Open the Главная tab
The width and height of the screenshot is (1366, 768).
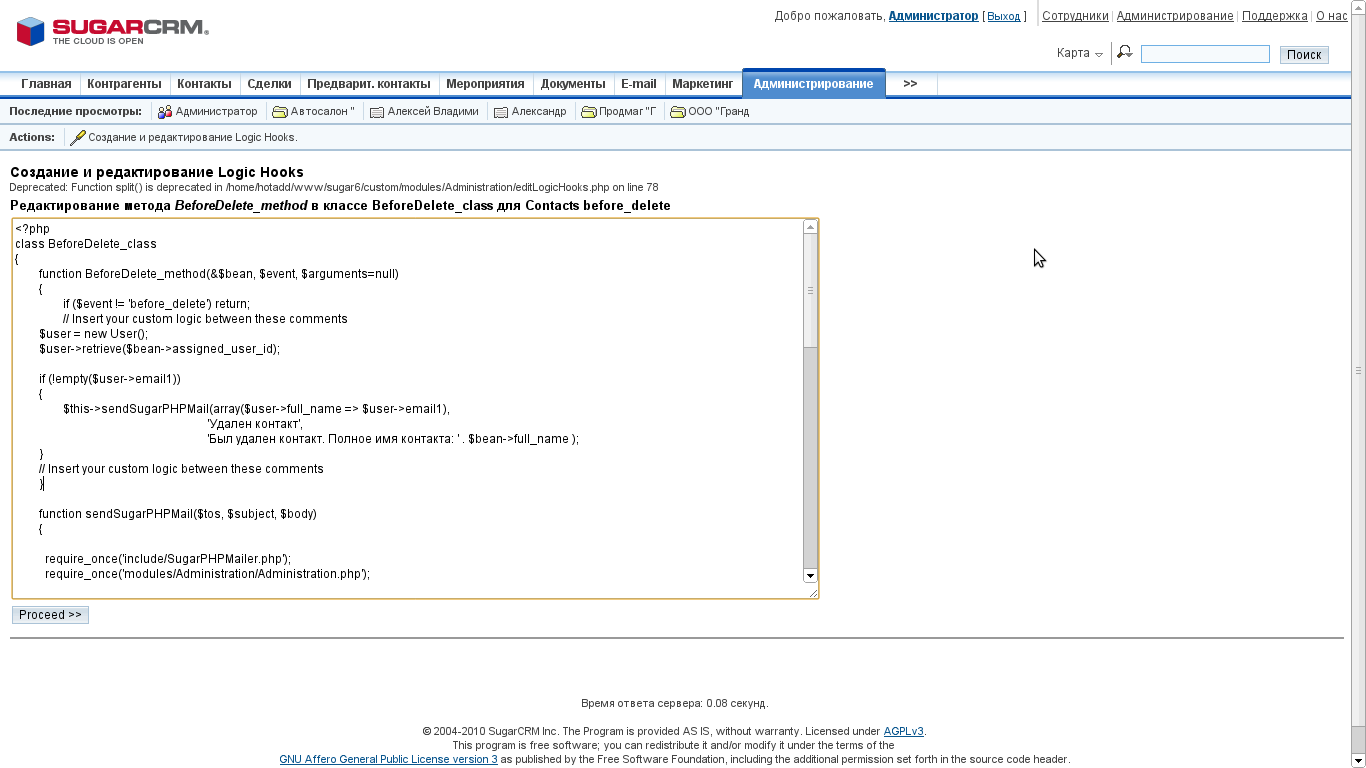pos(46,84)
